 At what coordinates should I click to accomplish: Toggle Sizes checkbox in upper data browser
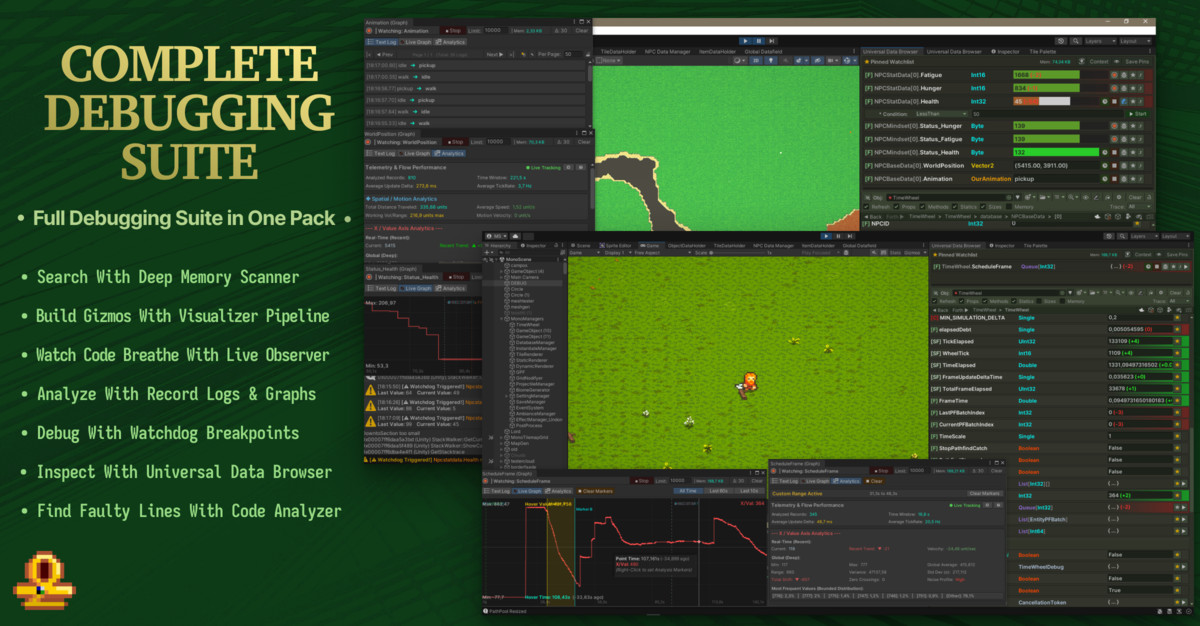[x=983, y=207]
